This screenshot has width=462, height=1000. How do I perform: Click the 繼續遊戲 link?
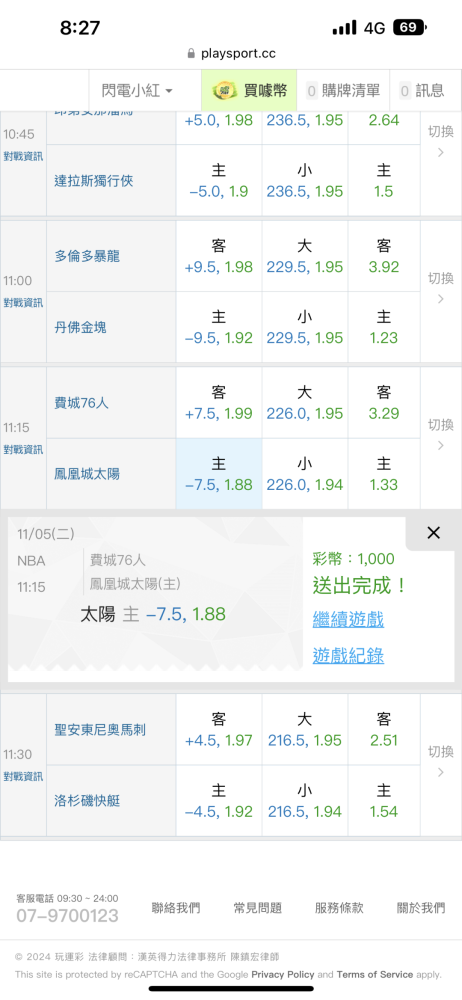click(x=348, y=619)
